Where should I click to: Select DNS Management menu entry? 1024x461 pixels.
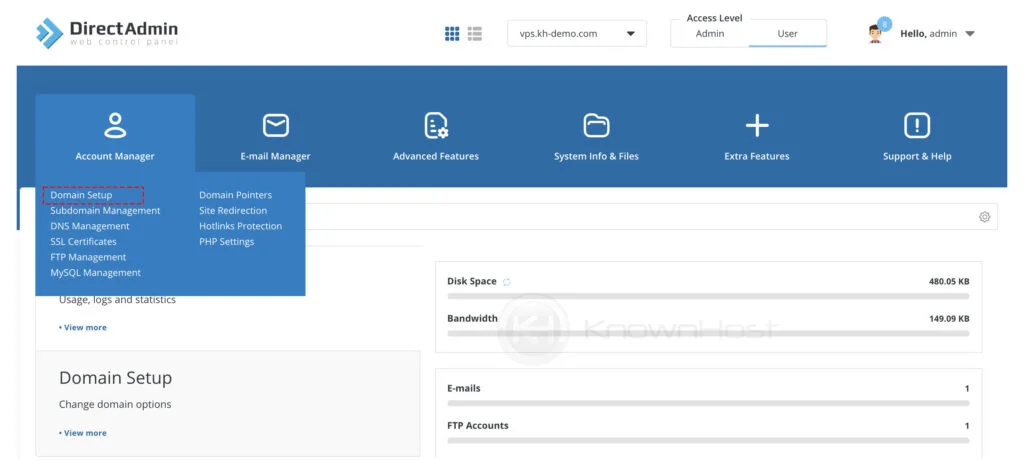[90, 226]
